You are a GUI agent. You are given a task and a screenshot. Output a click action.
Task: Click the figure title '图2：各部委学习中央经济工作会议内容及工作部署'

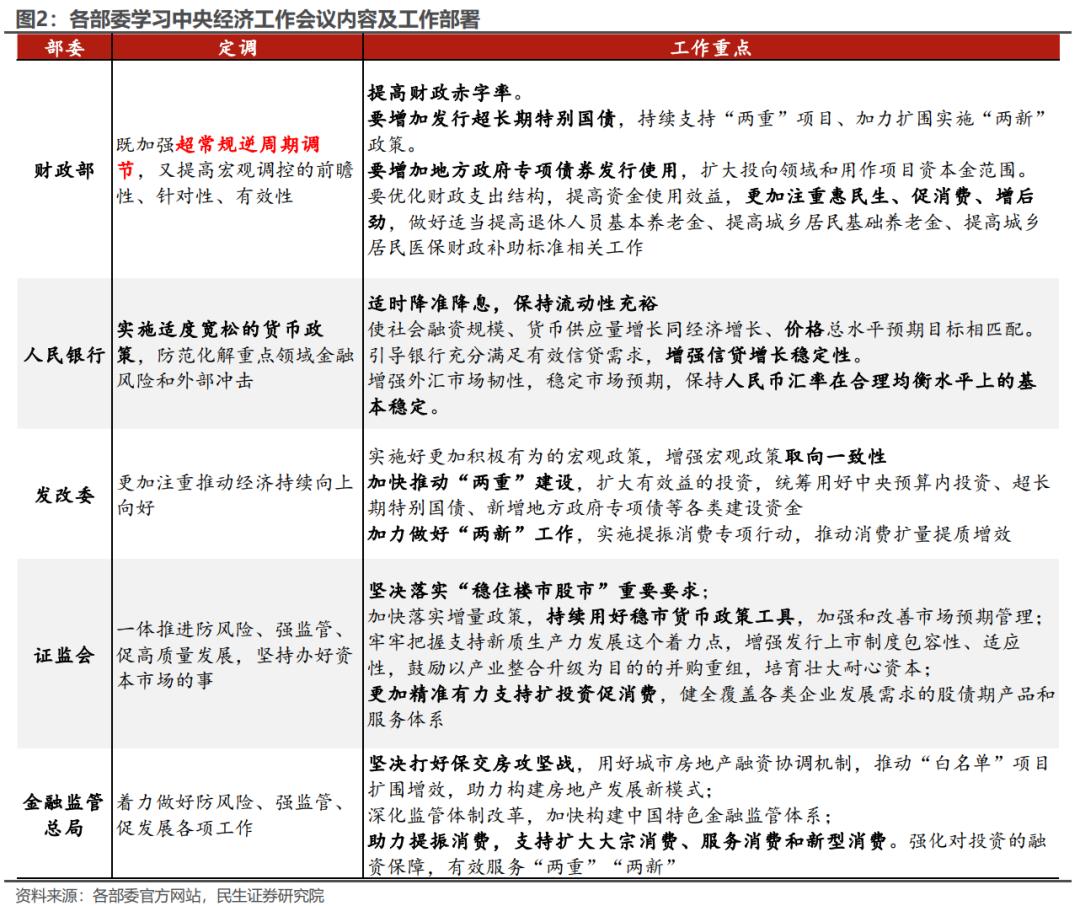[x=239, y=17]
